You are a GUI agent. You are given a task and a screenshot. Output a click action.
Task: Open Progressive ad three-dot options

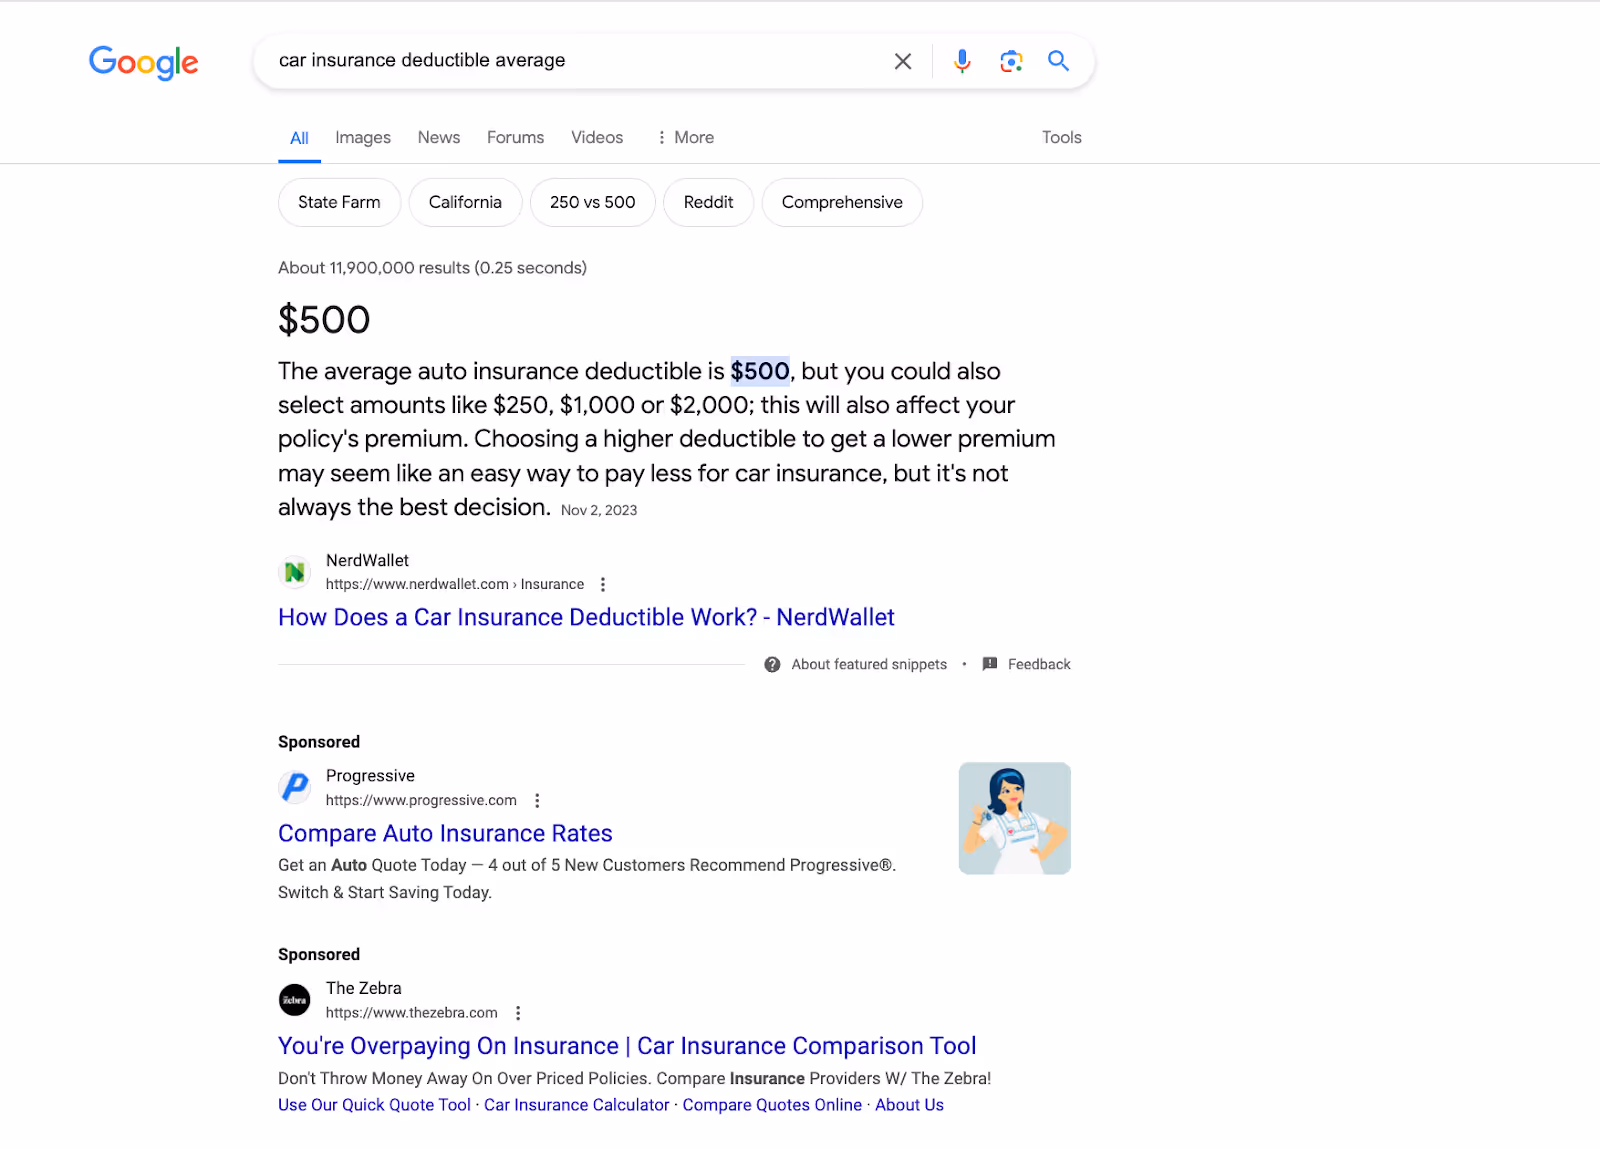click(537, 800)
